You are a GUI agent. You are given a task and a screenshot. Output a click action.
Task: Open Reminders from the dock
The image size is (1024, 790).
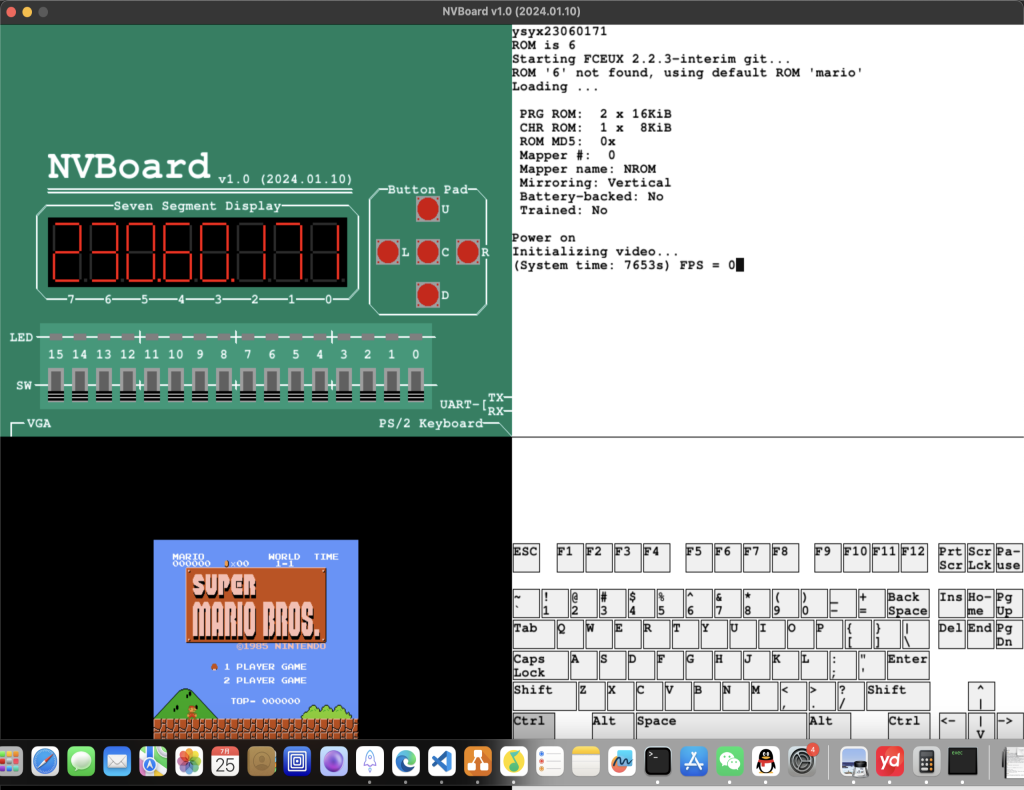[x=550, y=761]
